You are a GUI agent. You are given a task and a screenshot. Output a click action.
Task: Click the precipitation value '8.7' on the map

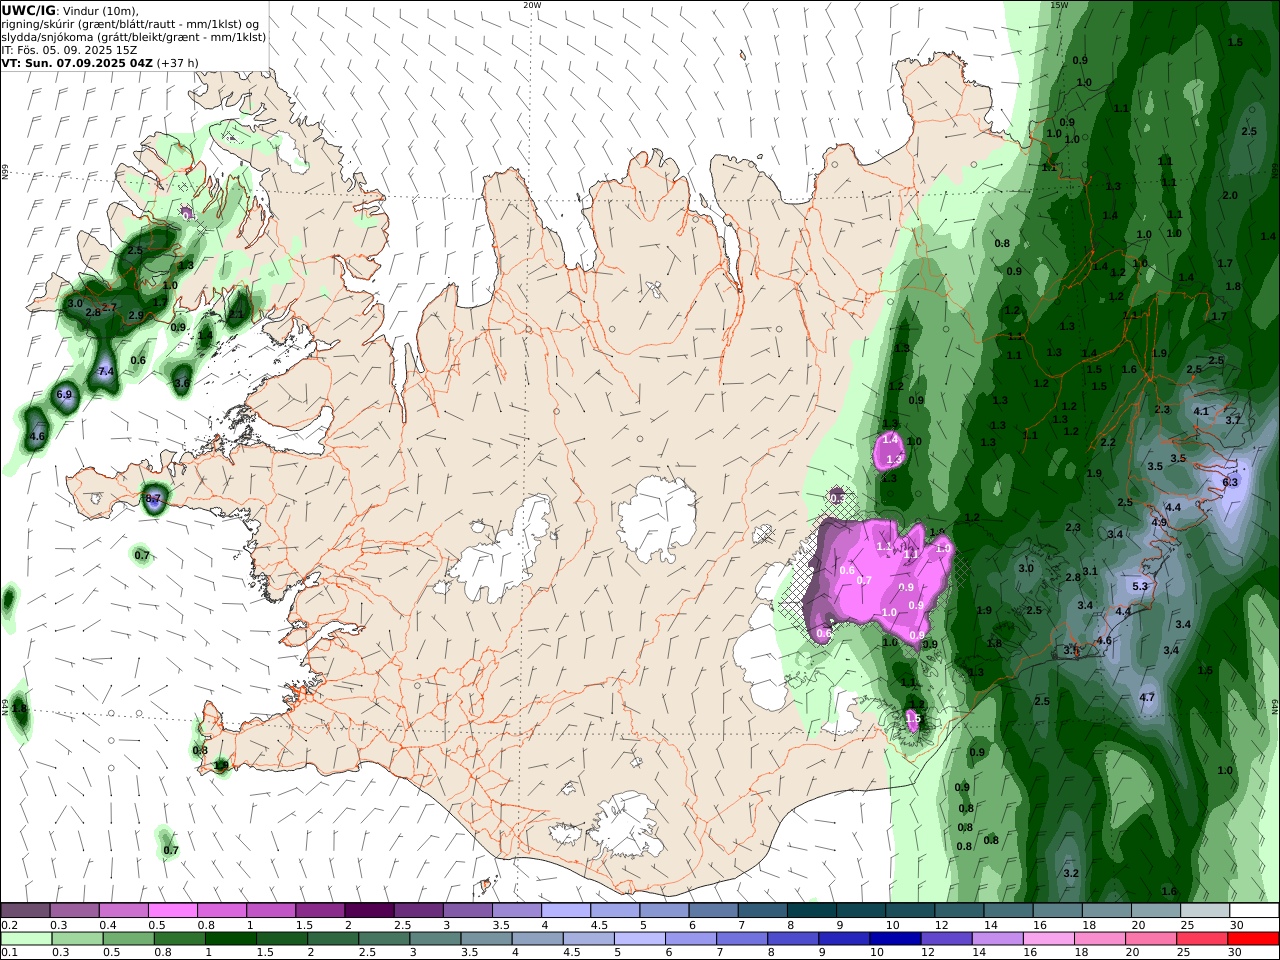click(x=153, y=498)
